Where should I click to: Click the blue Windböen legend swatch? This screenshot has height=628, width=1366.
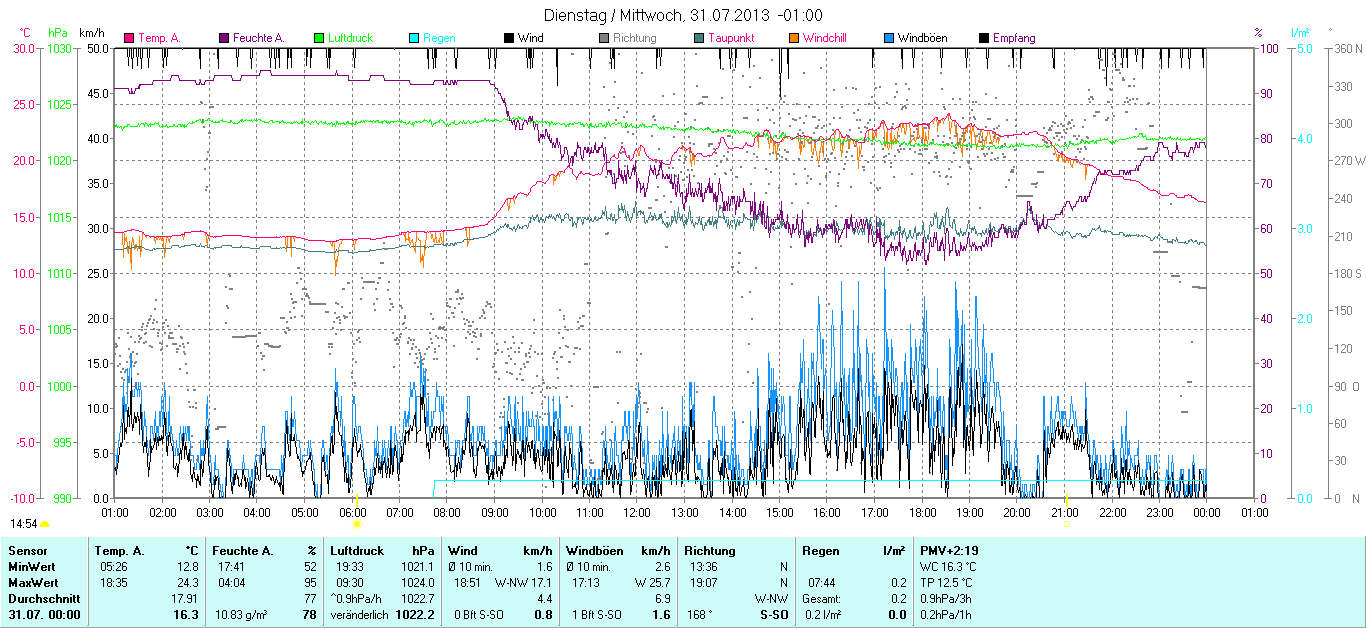pyautogui.click(x=889, y=38)
